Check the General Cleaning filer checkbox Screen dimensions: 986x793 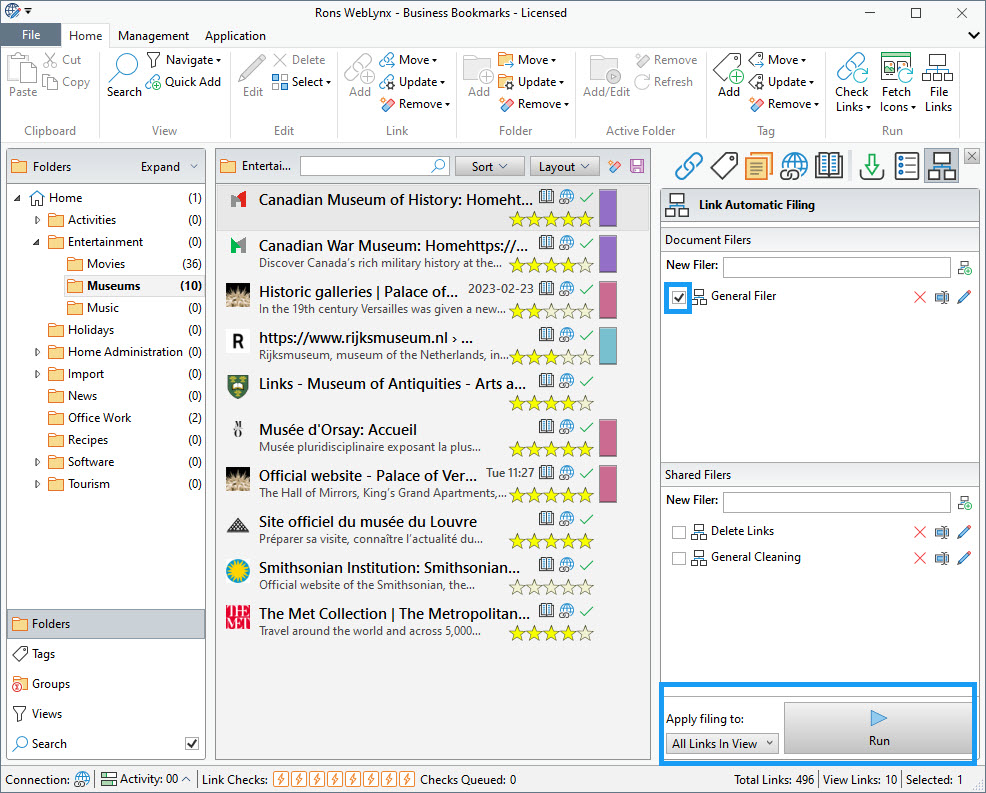pyautogui.click(x=679, y=558)
